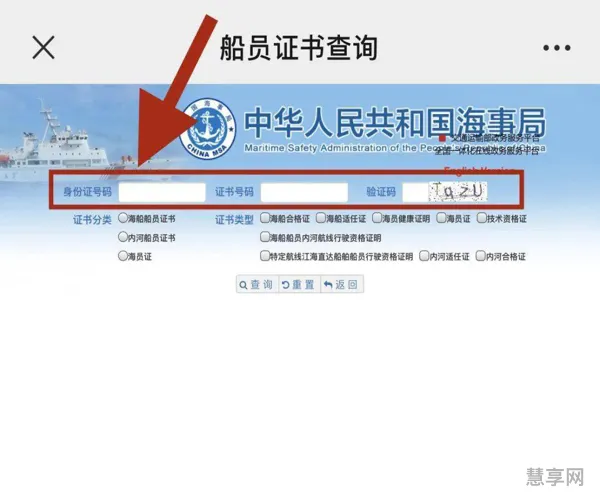Close the 船员证书查询 page with X

pyautogui.click(x=43, y=47)
